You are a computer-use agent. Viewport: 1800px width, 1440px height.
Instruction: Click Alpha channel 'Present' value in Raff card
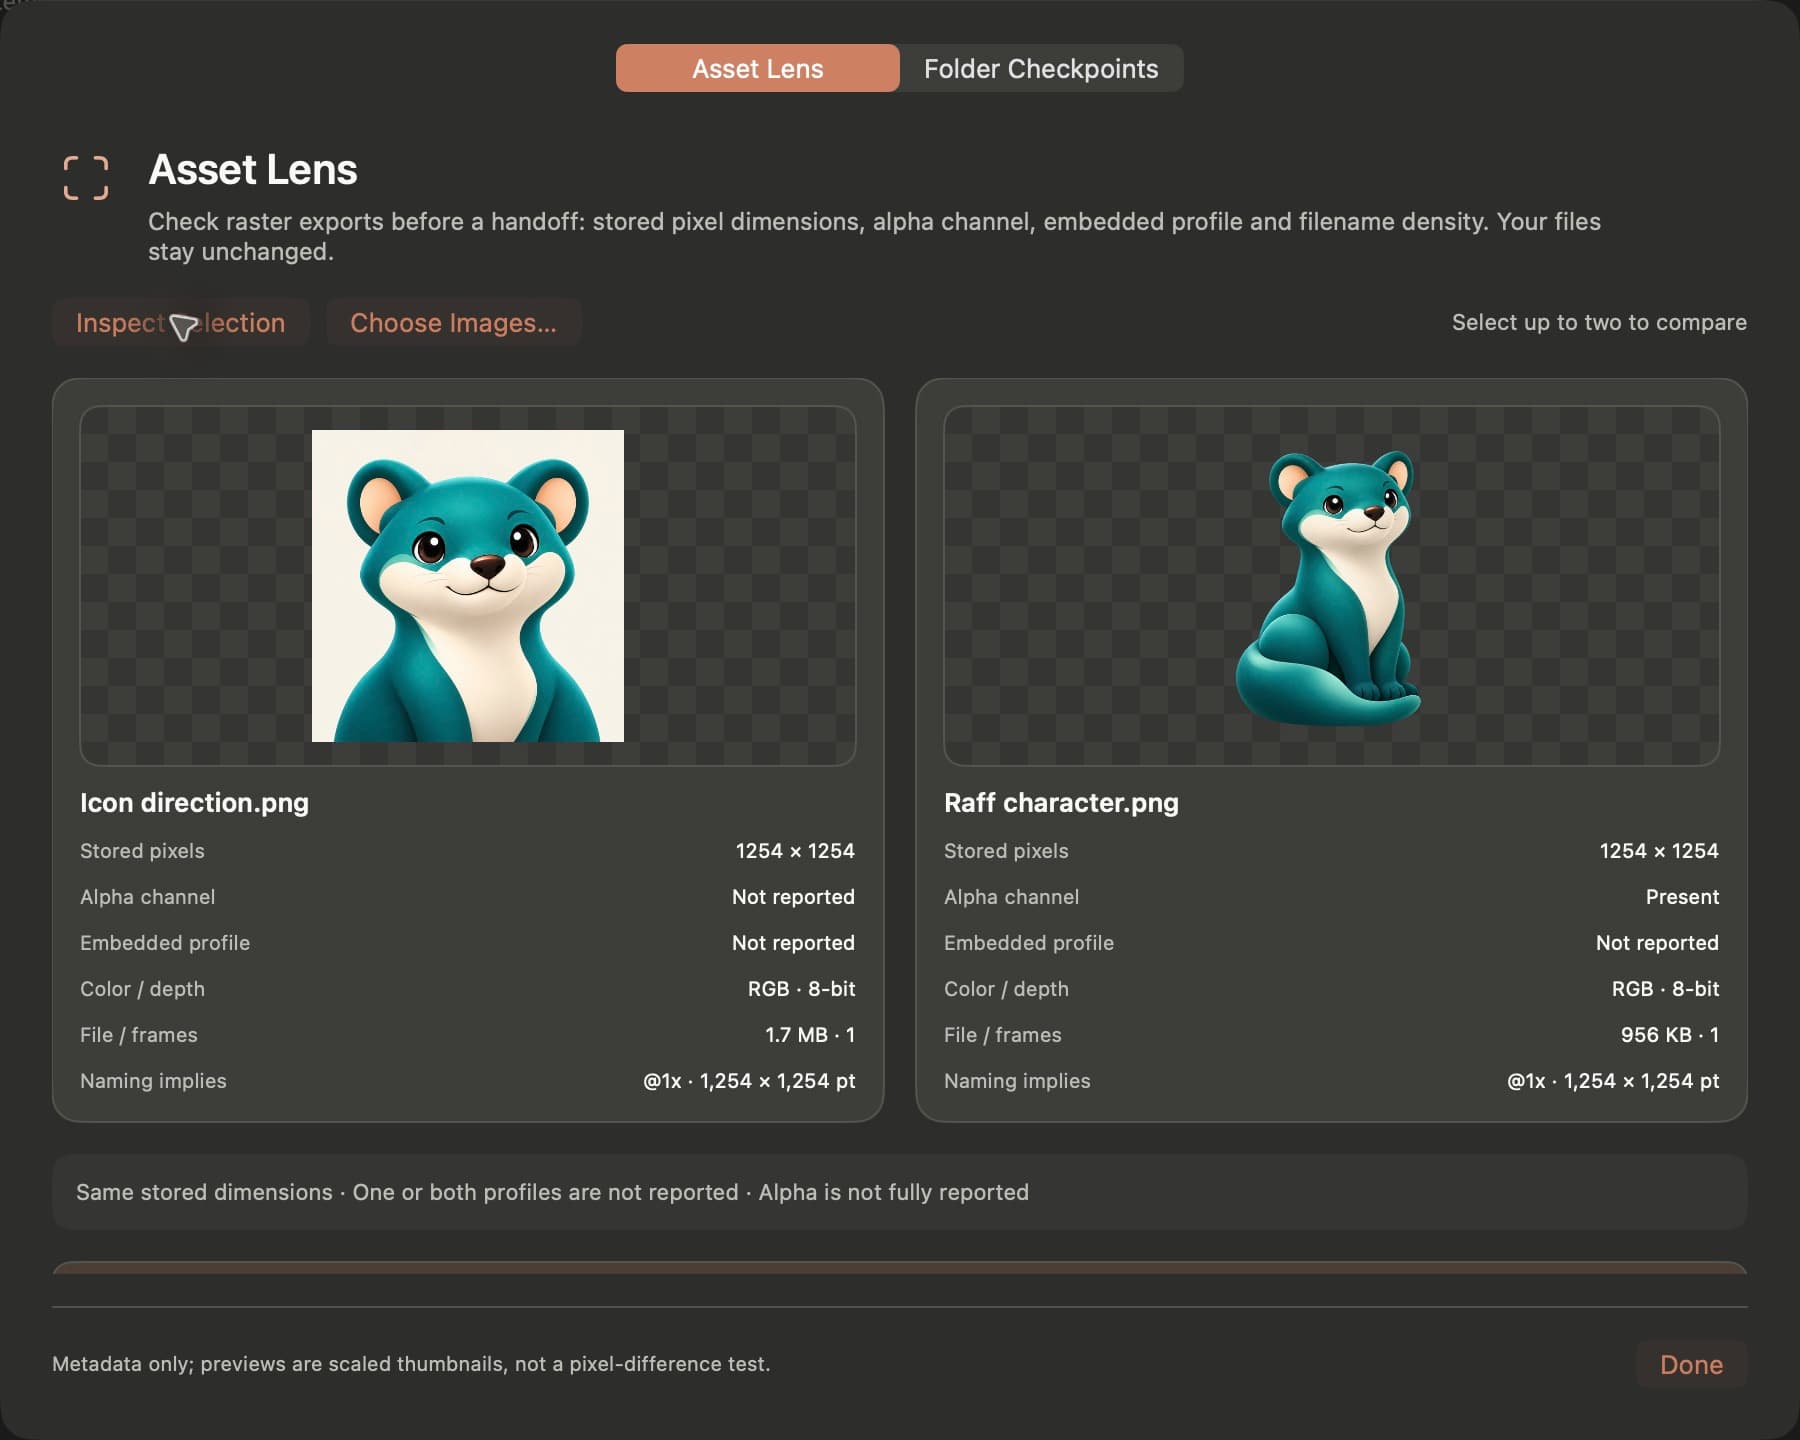tap(1682, 897)
